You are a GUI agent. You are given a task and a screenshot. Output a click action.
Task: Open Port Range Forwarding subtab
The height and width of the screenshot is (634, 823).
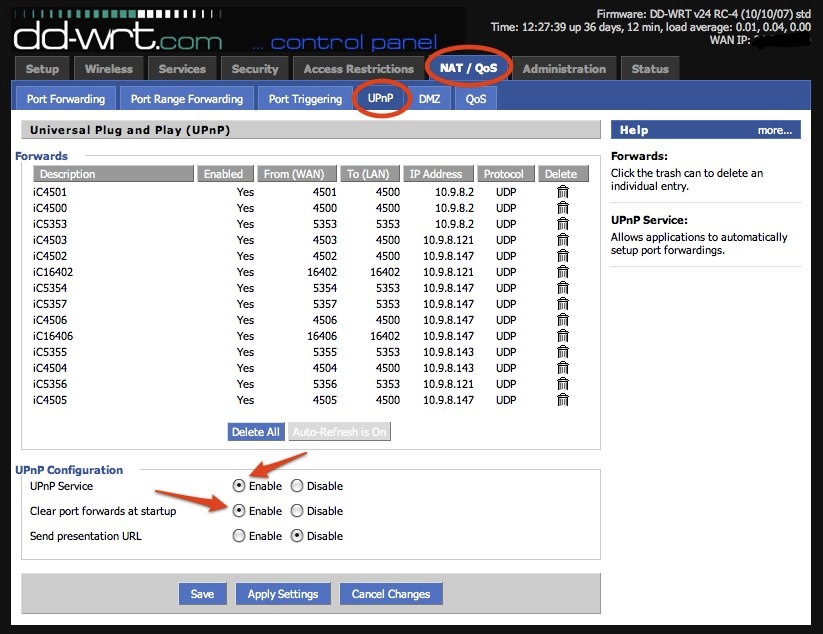[187, 99]
